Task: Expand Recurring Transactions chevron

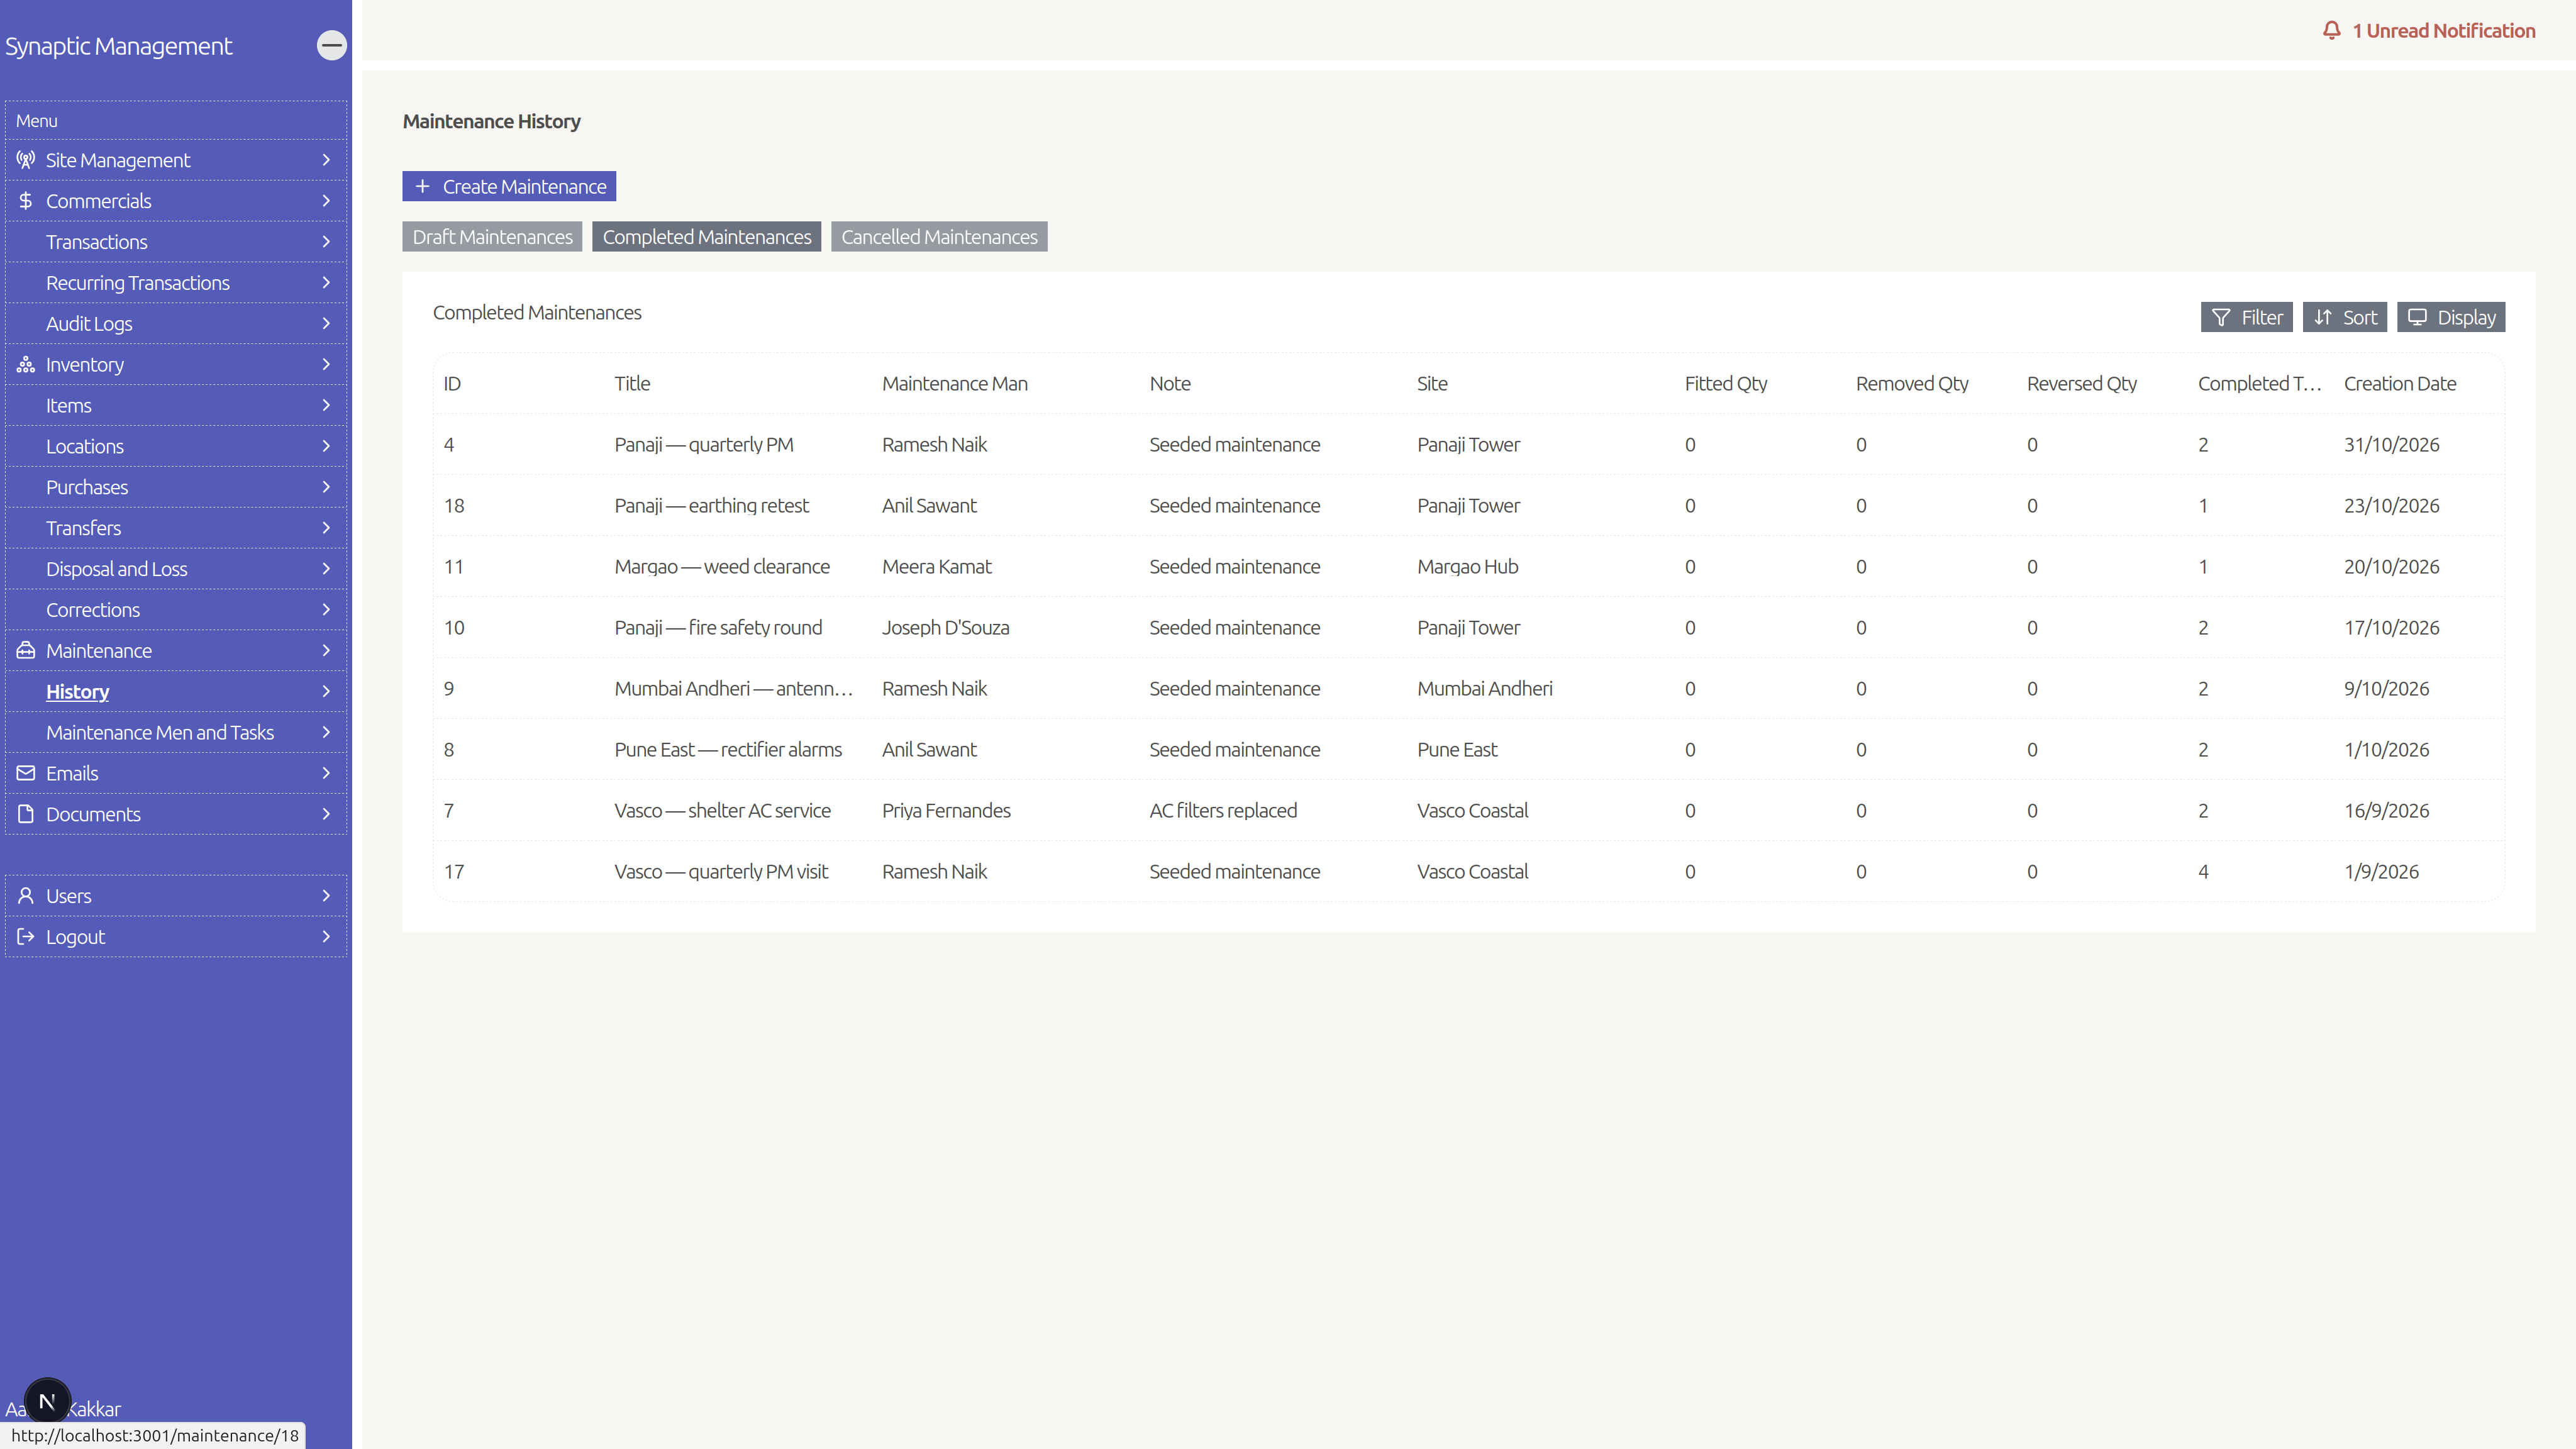Action: click(x=326, y=283)
